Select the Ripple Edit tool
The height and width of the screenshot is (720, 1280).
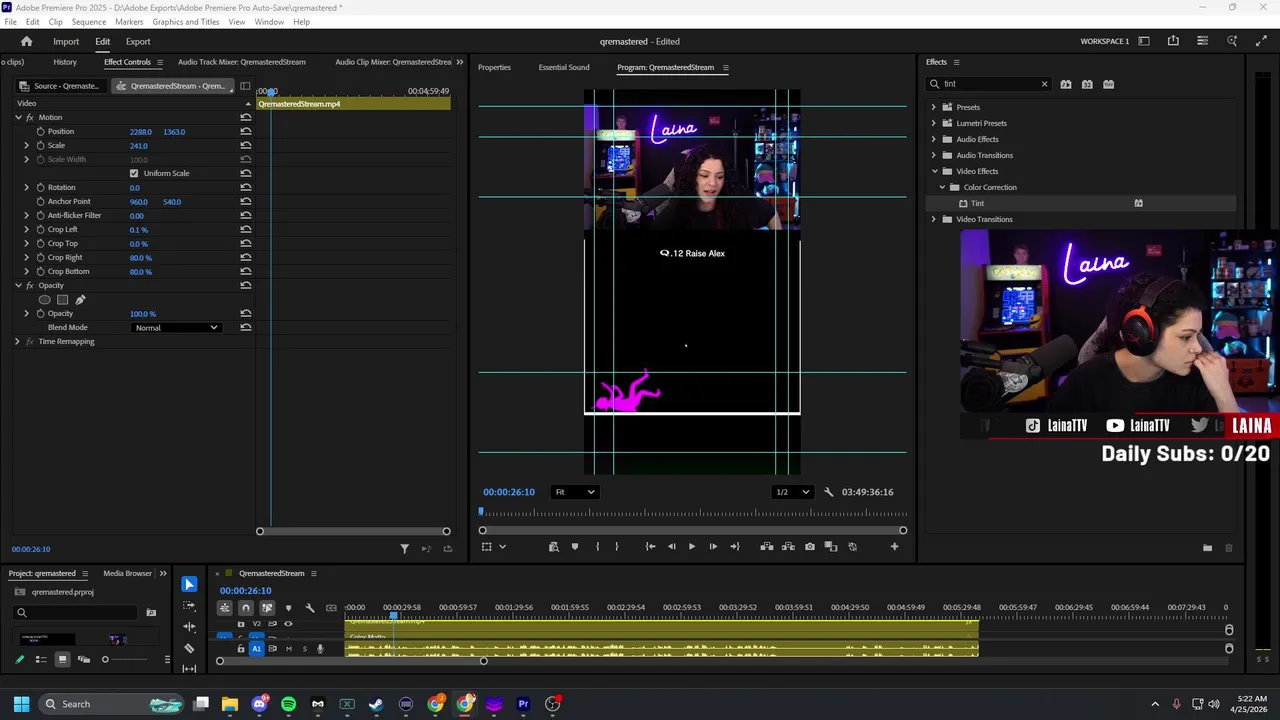coord(189,627)
